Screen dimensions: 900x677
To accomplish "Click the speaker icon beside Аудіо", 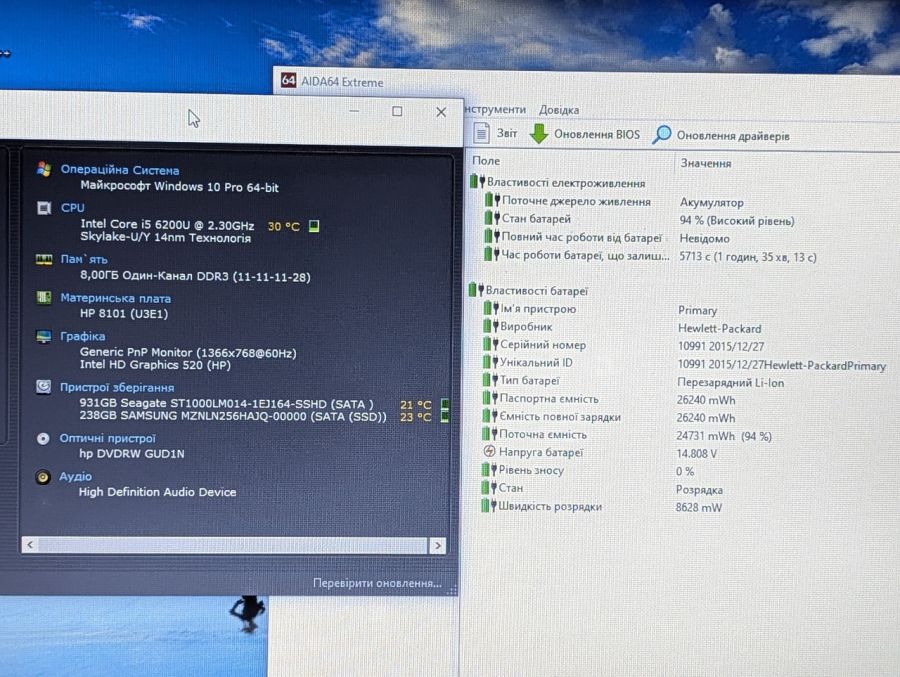I will [x=42, y=477].
